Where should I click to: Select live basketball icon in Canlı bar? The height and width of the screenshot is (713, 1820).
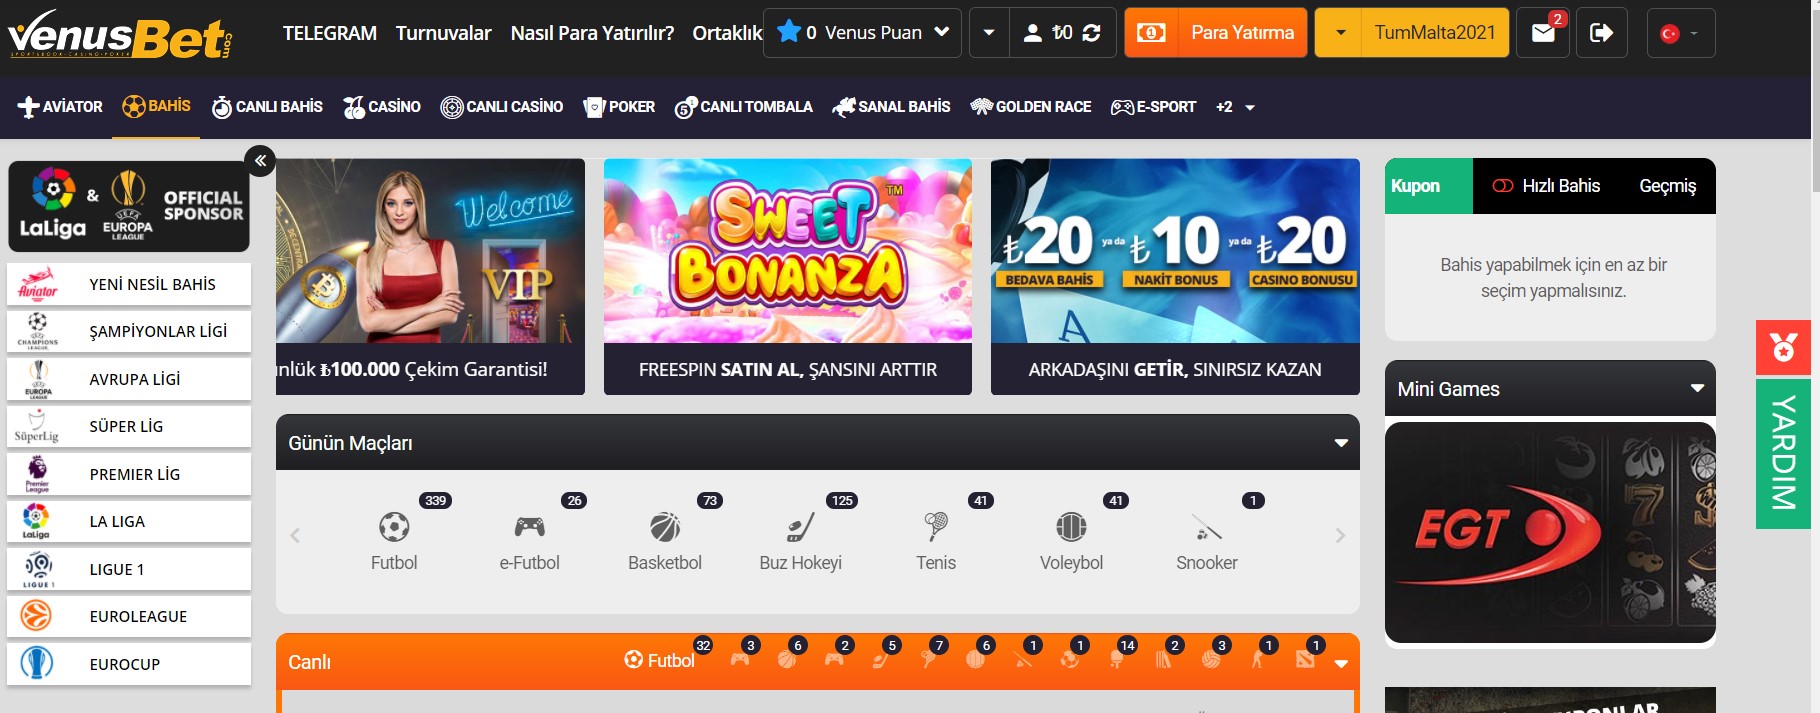click(x=787, y=659)
